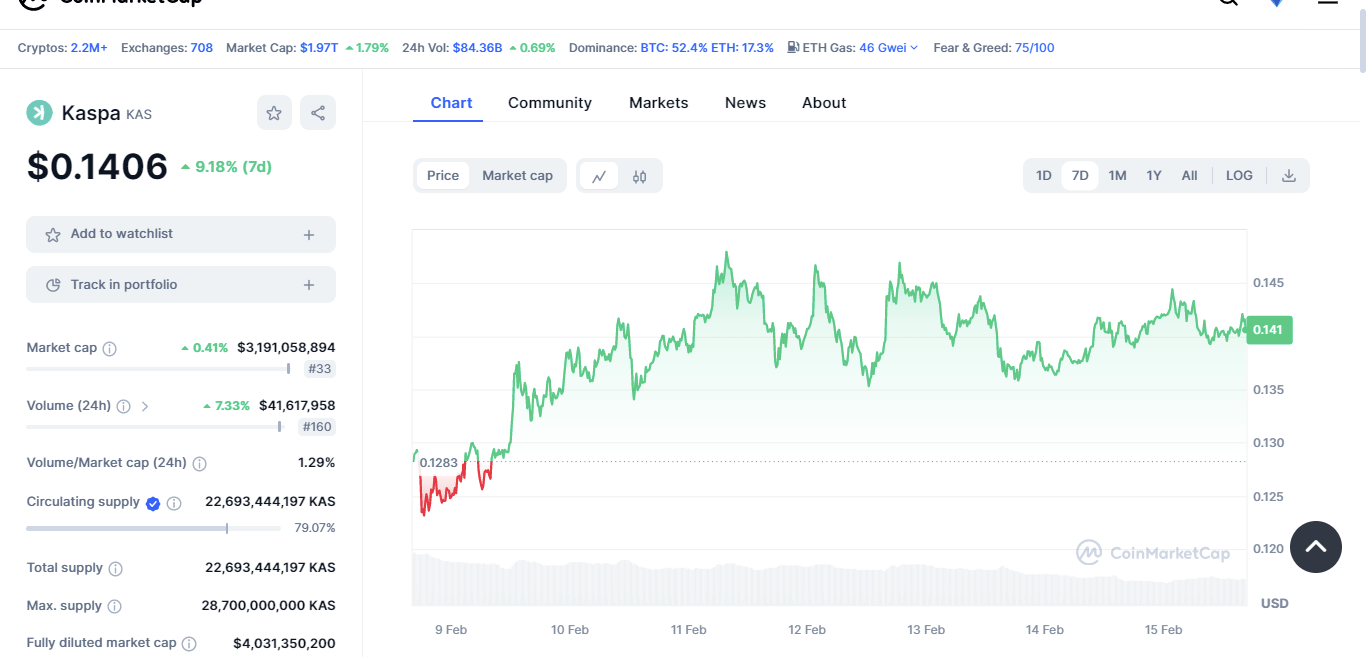Click the BTC: 52.4% ETH: 17.3% dominance link

[707, 48]
